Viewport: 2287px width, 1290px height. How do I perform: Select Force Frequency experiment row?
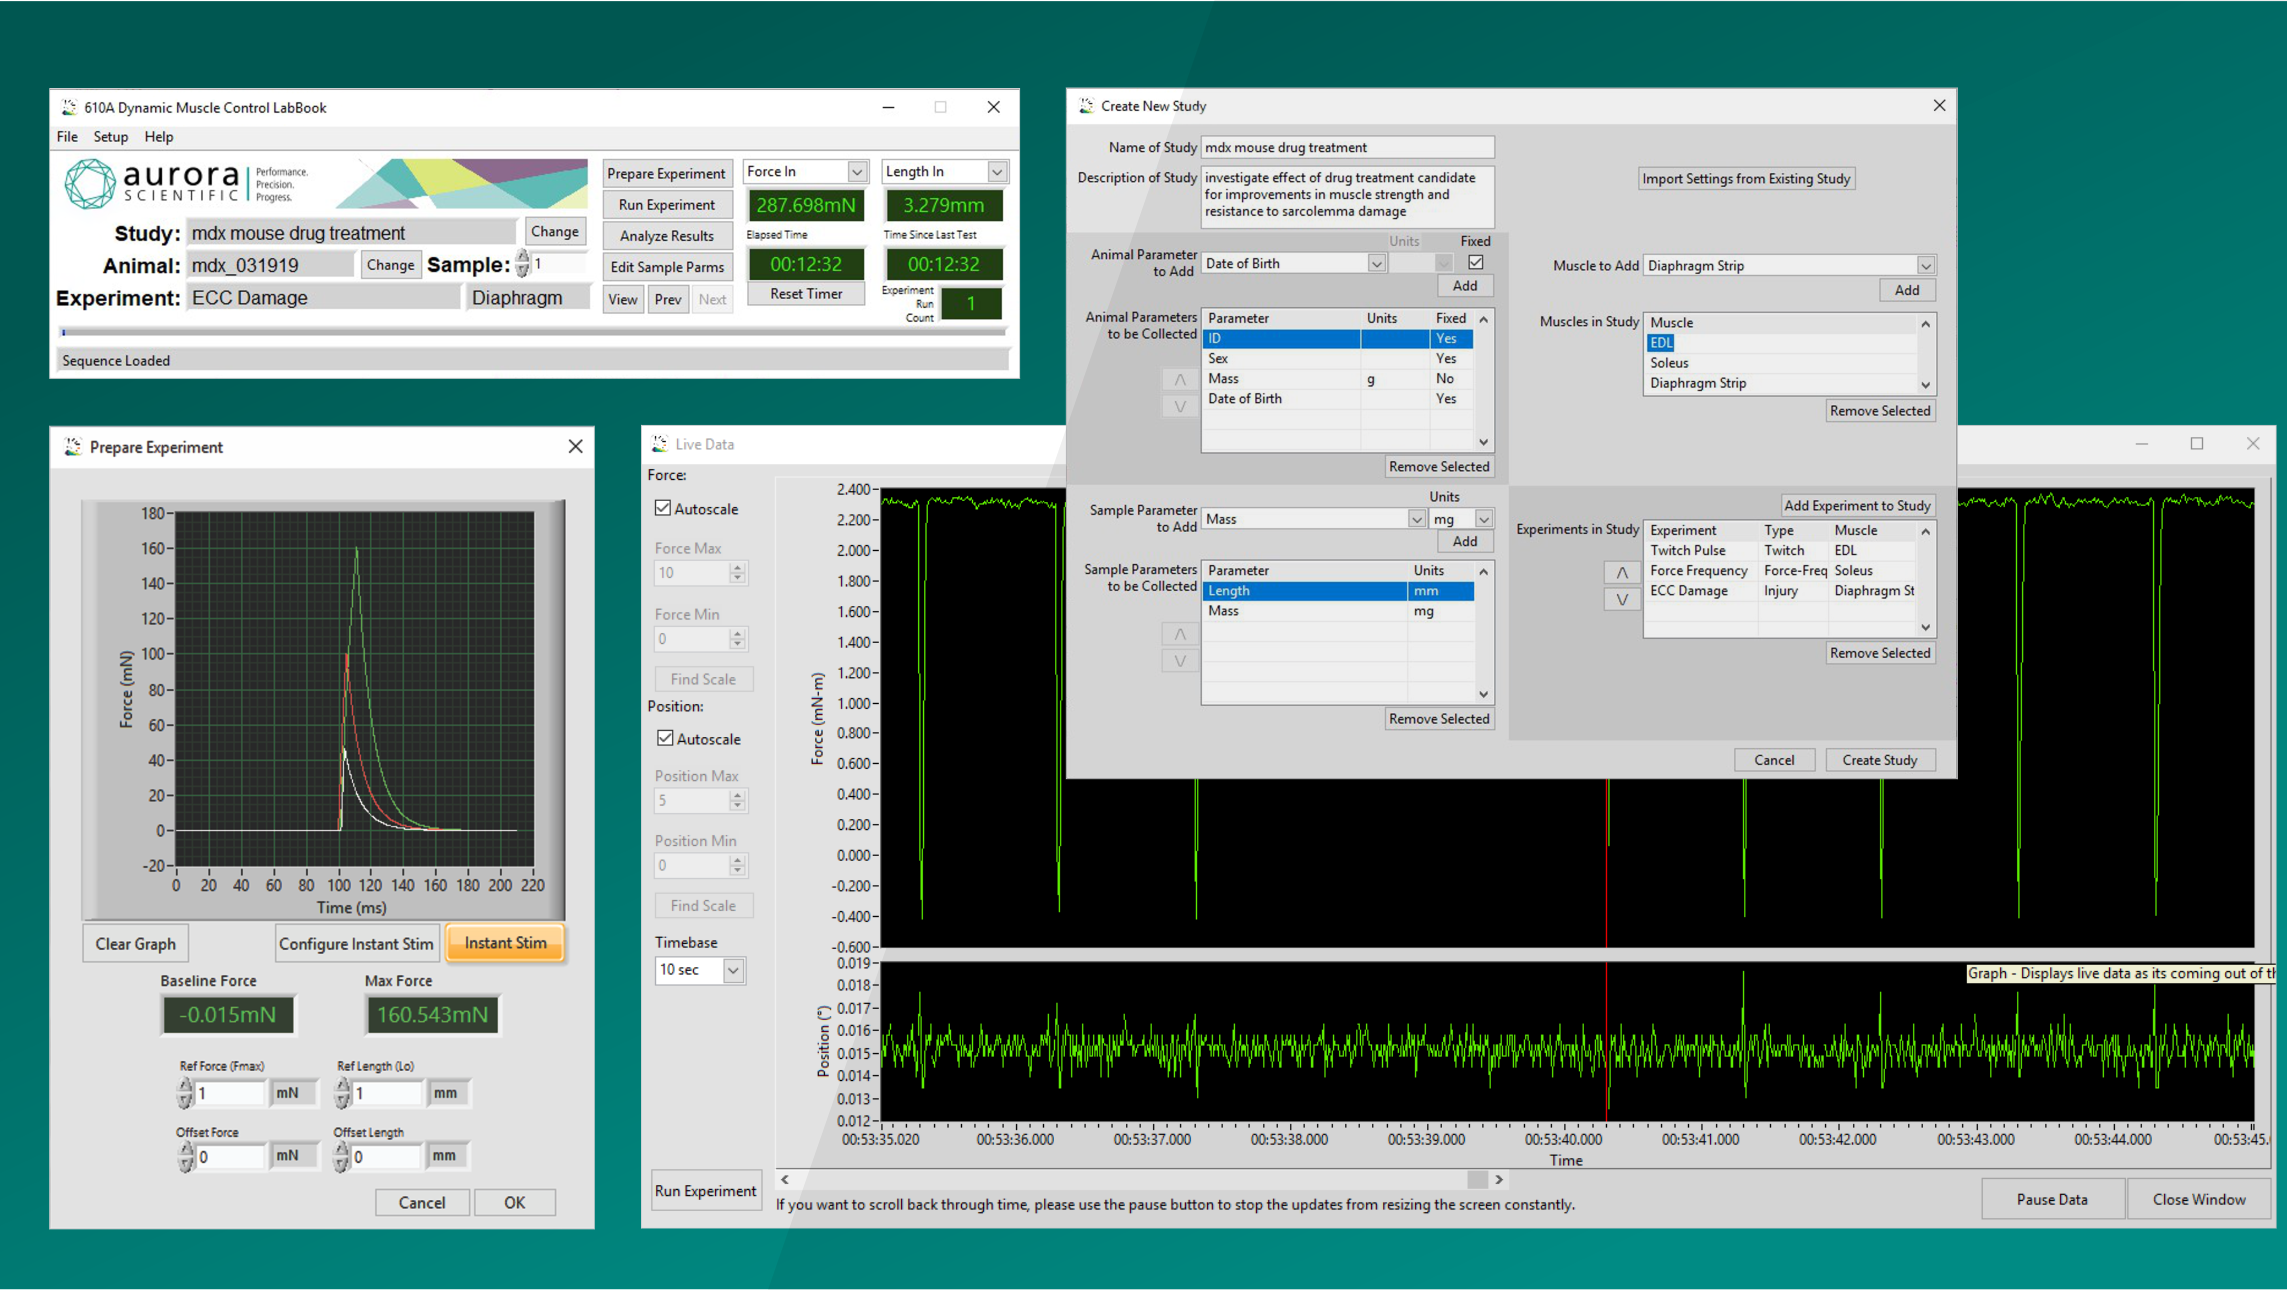(x=1780, y=571)
